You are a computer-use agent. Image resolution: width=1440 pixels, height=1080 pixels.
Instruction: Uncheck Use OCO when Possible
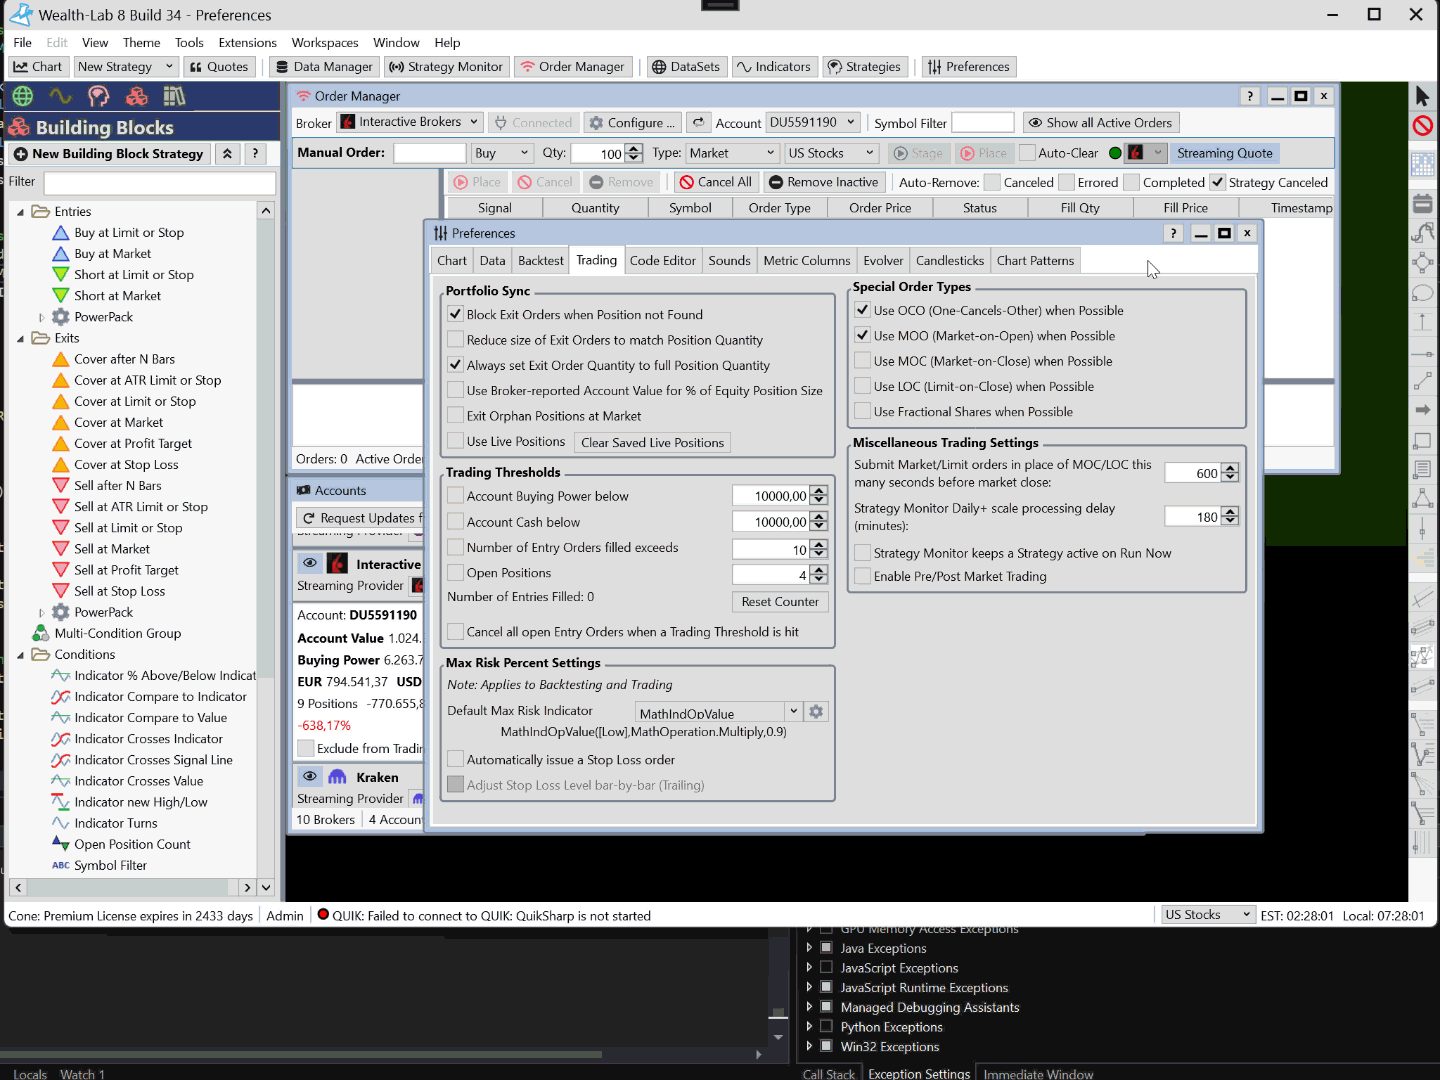click(x=862, y=310)
